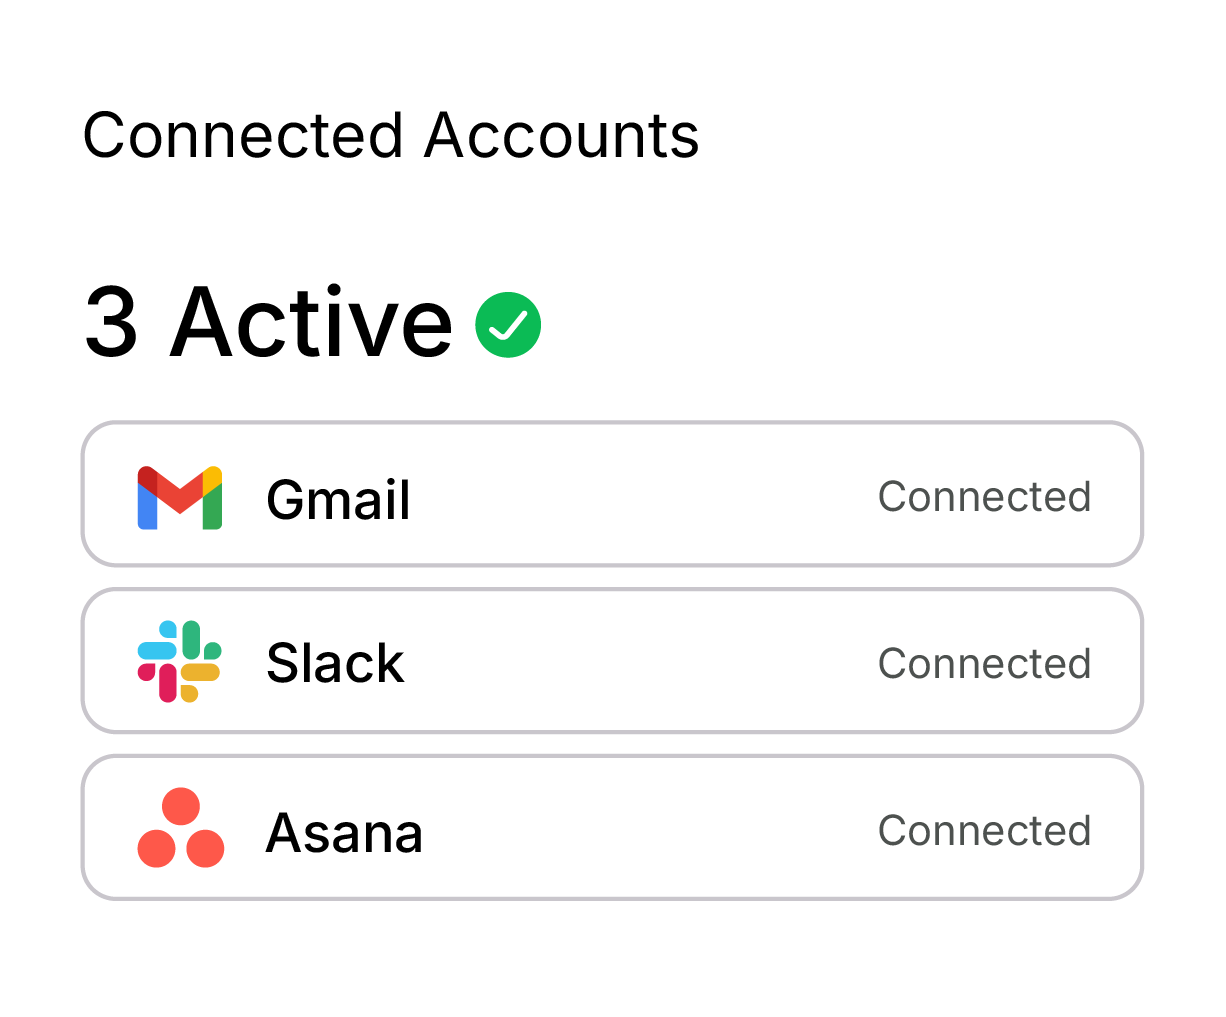The width and height of the screenshot is (1226, 1017).
Task: Click the green check status indicator
Action: [508, 322]
